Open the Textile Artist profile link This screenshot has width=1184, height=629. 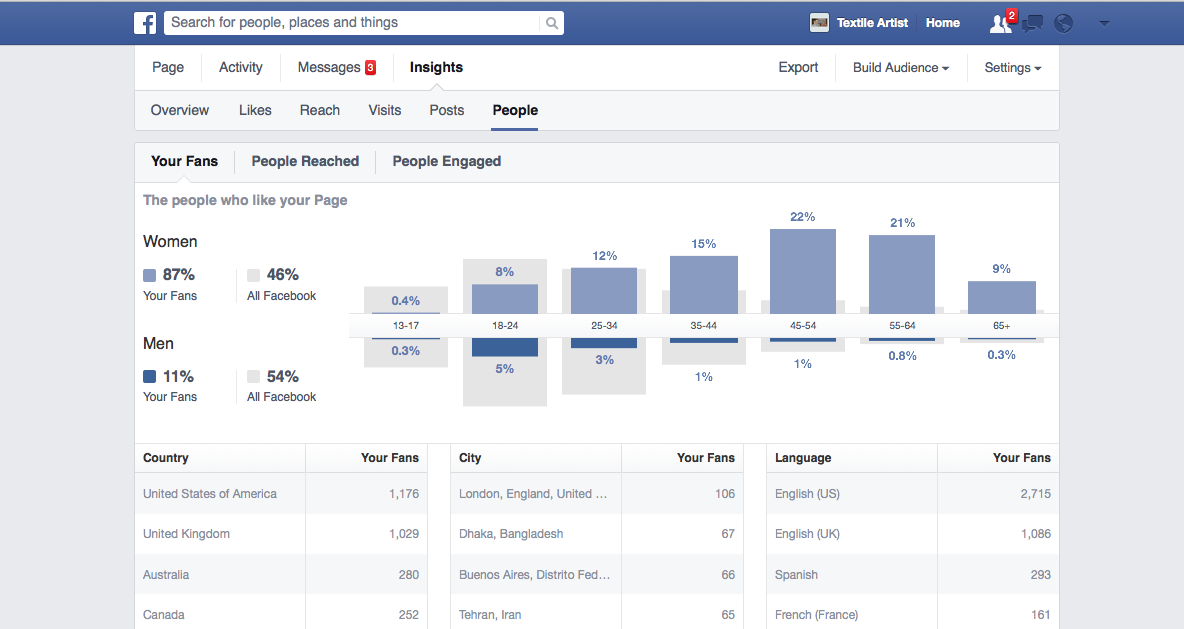coord(872,23)
